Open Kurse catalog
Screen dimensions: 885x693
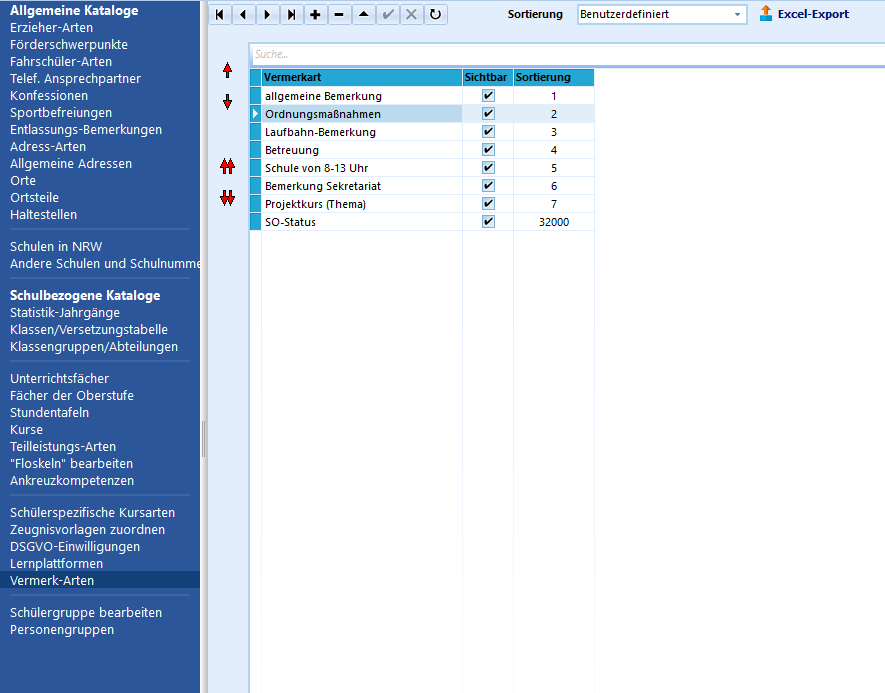coord(27,429)
